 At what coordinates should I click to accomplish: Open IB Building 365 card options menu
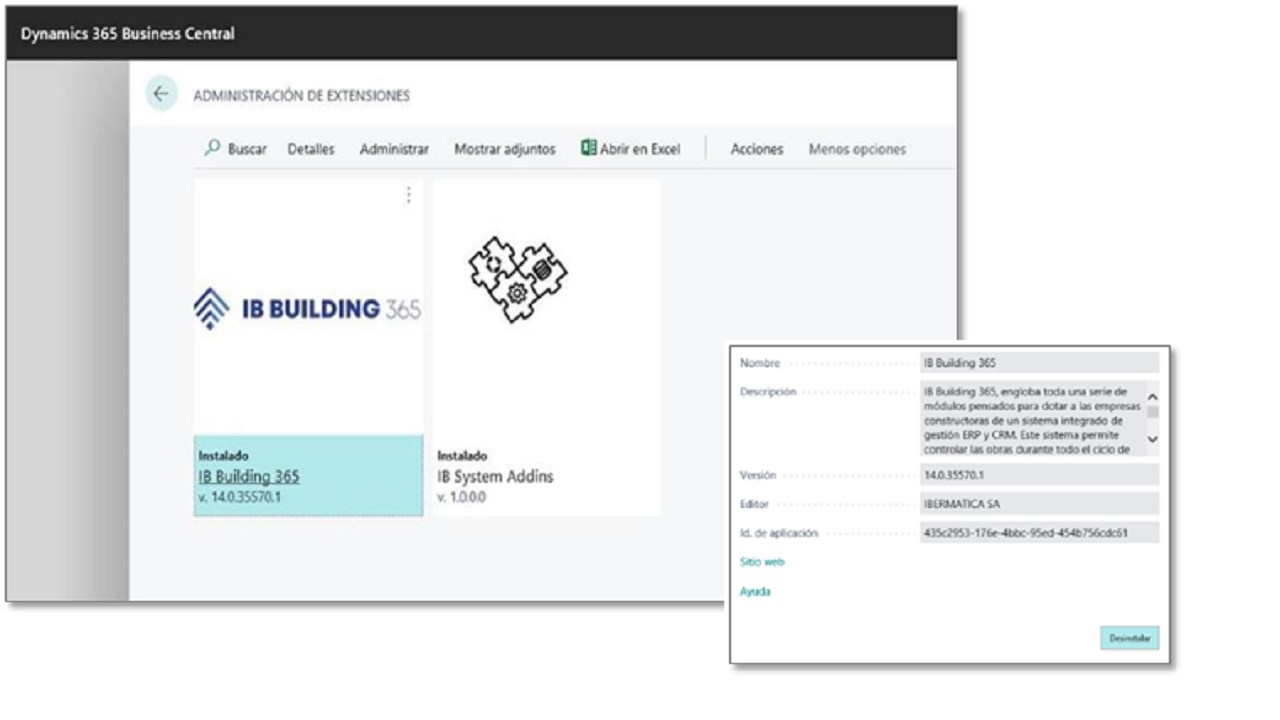(x=408, y=196)
